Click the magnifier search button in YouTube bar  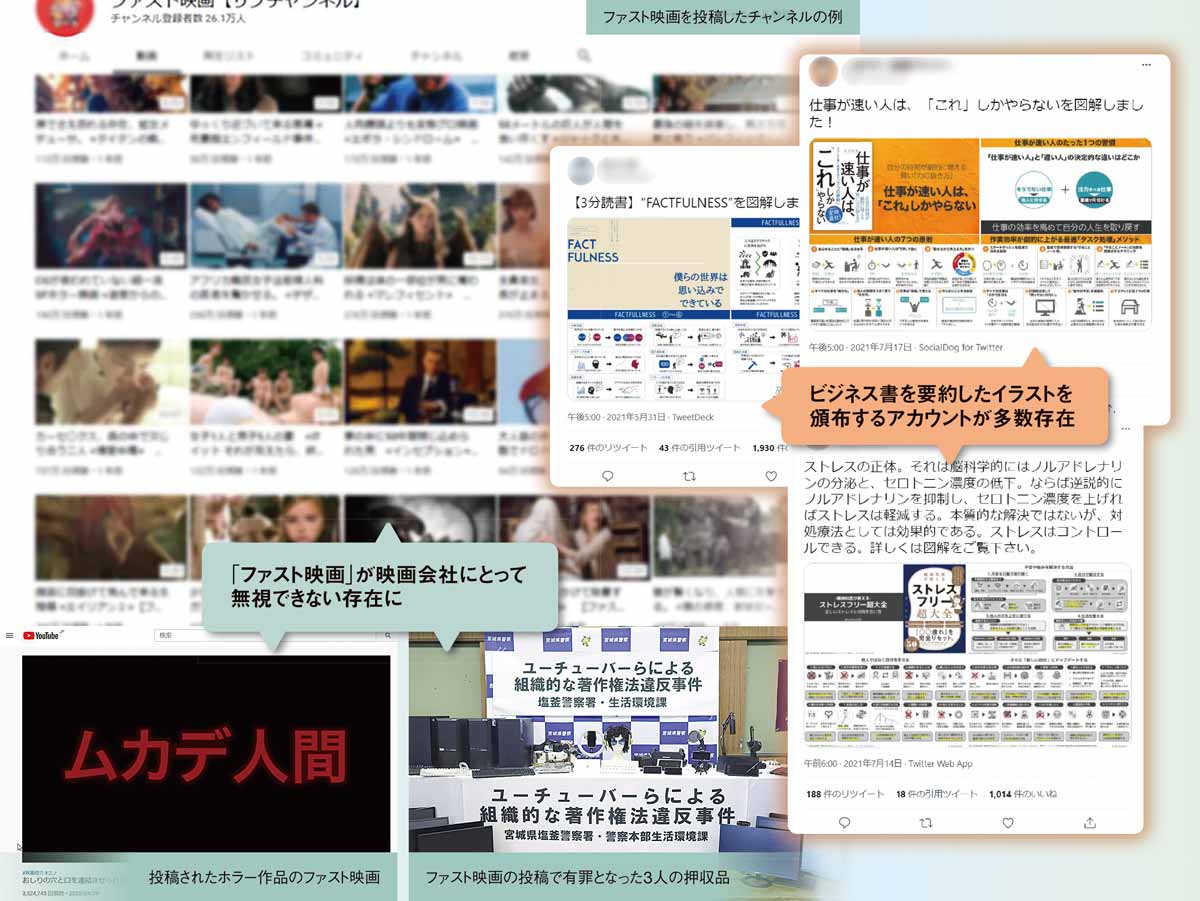[387, 635]
